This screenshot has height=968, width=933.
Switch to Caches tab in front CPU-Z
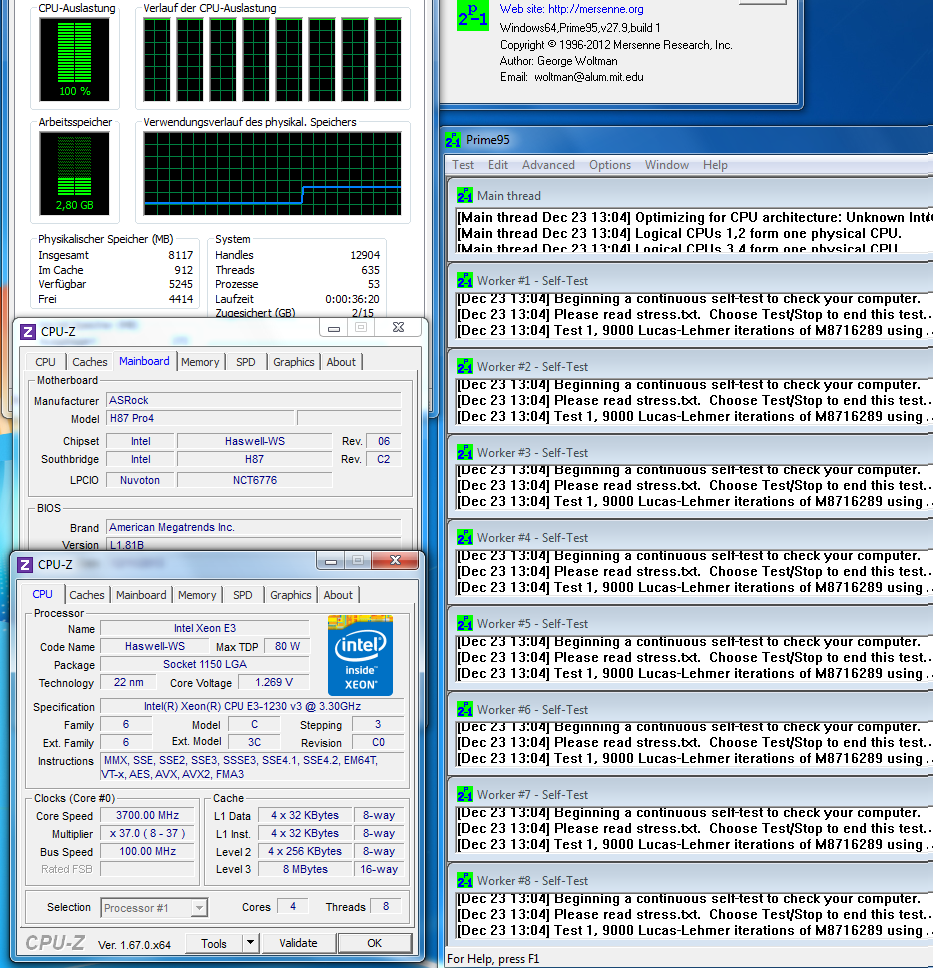coord(86,595)
